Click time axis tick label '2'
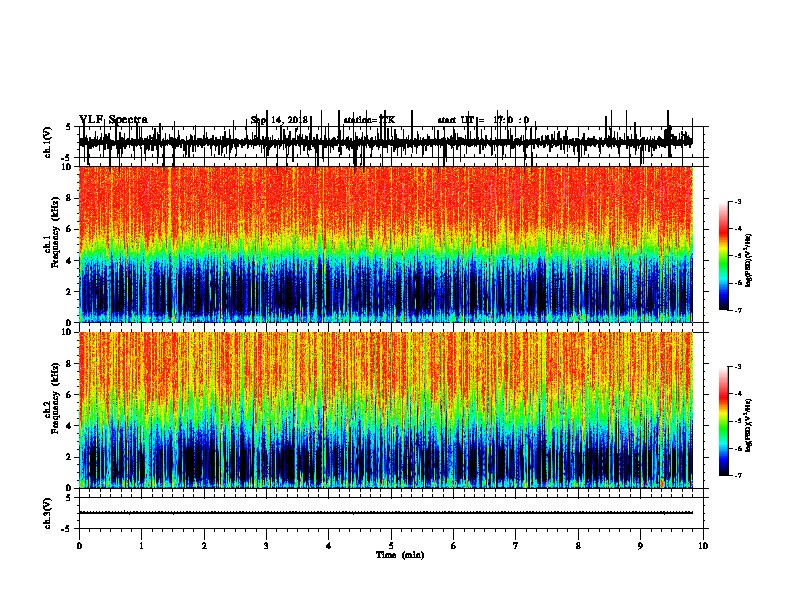792x612 pixels. click(x=204, y=546)
